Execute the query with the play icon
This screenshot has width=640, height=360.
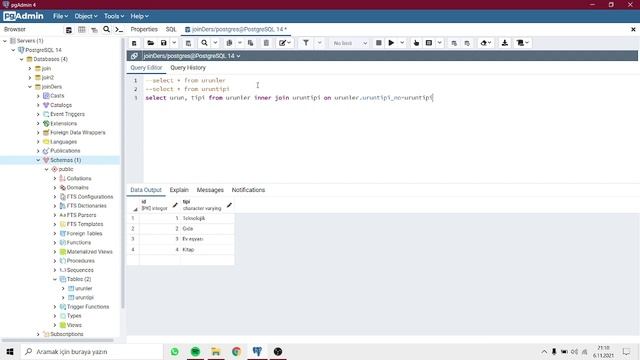pos(391,43)
